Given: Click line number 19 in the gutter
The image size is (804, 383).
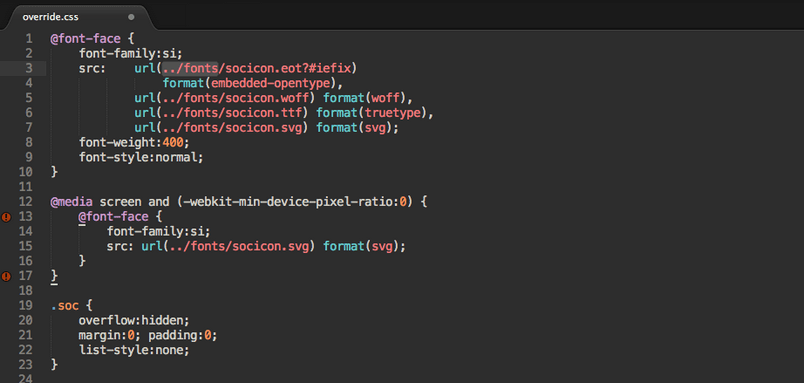Looking at the screenshot, I should click(x=26, y=306).
